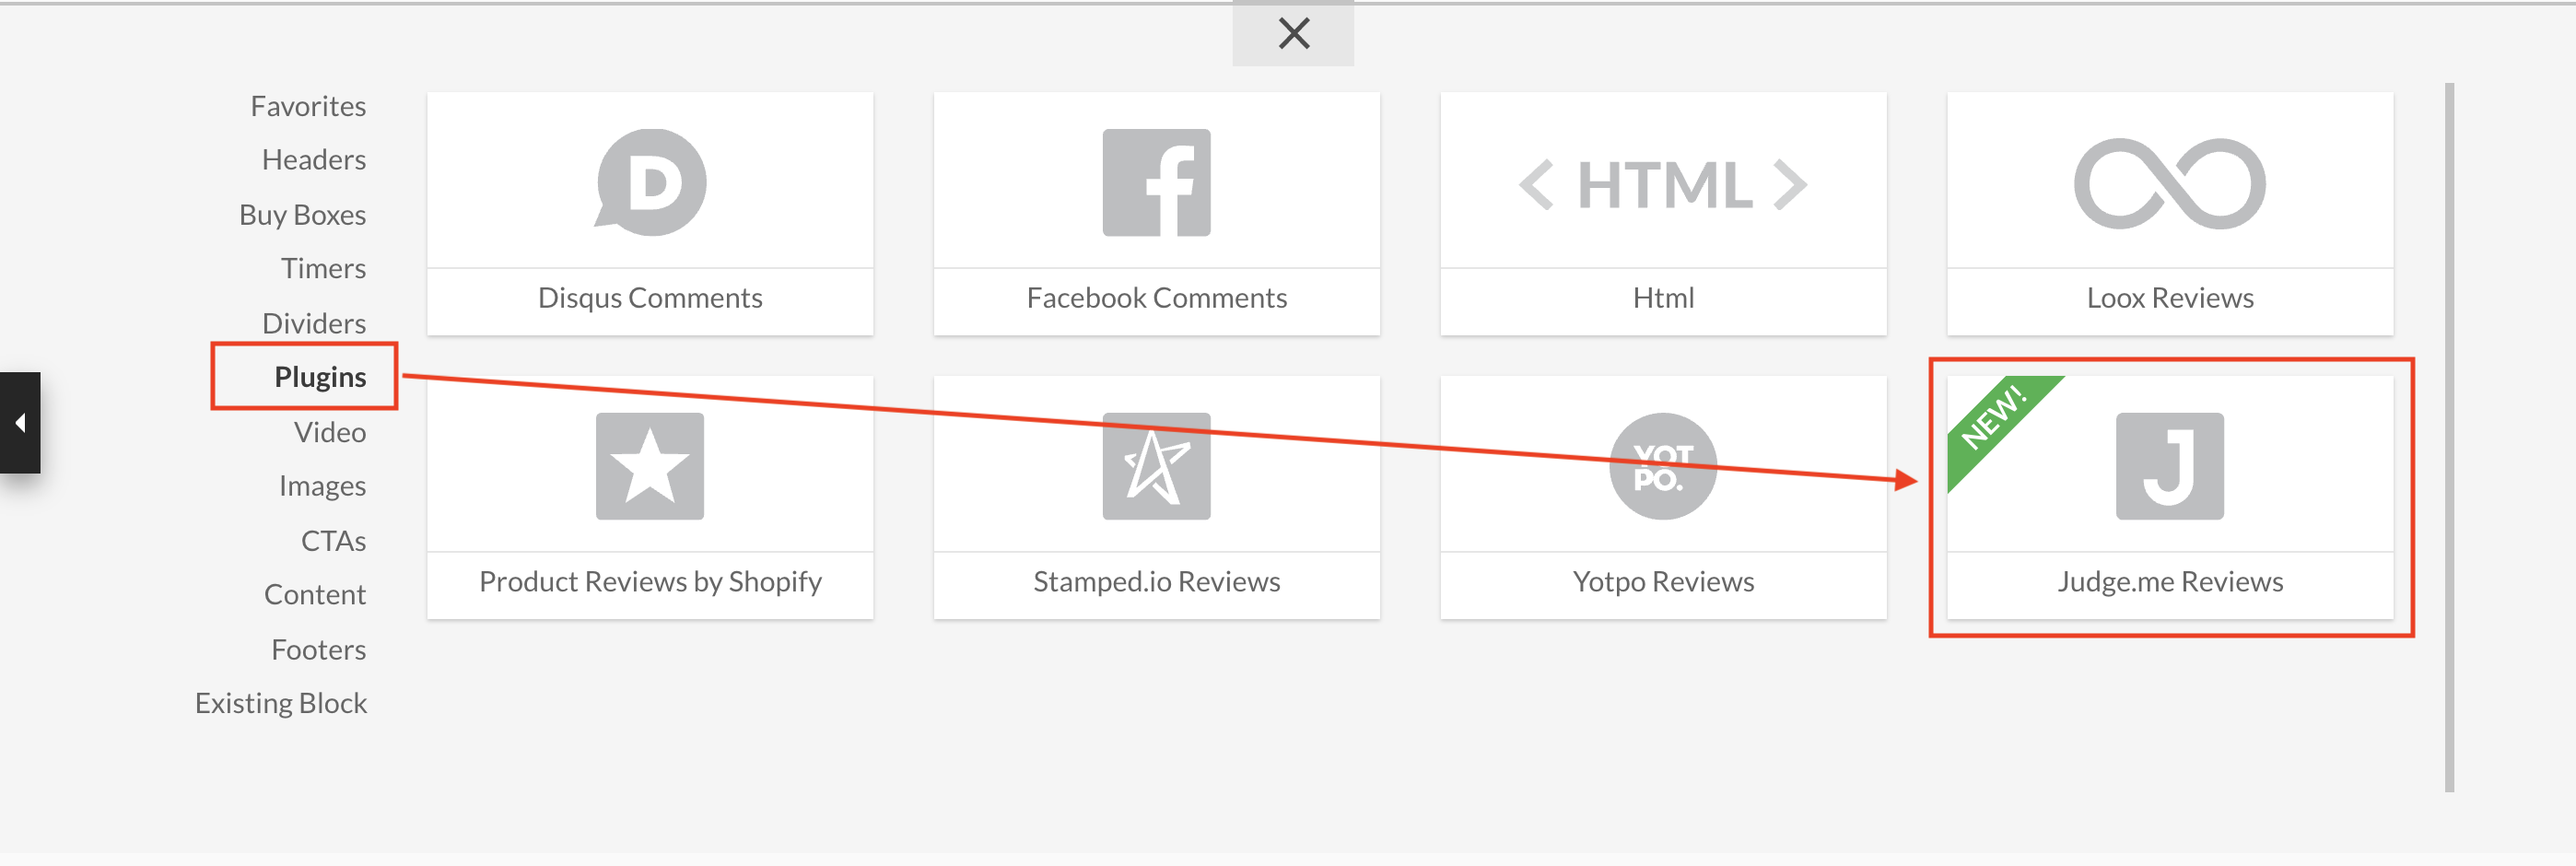Screen dimensions: 2576x866
Task: Expand the collapsed left side panel arrow
Action: 20,423
